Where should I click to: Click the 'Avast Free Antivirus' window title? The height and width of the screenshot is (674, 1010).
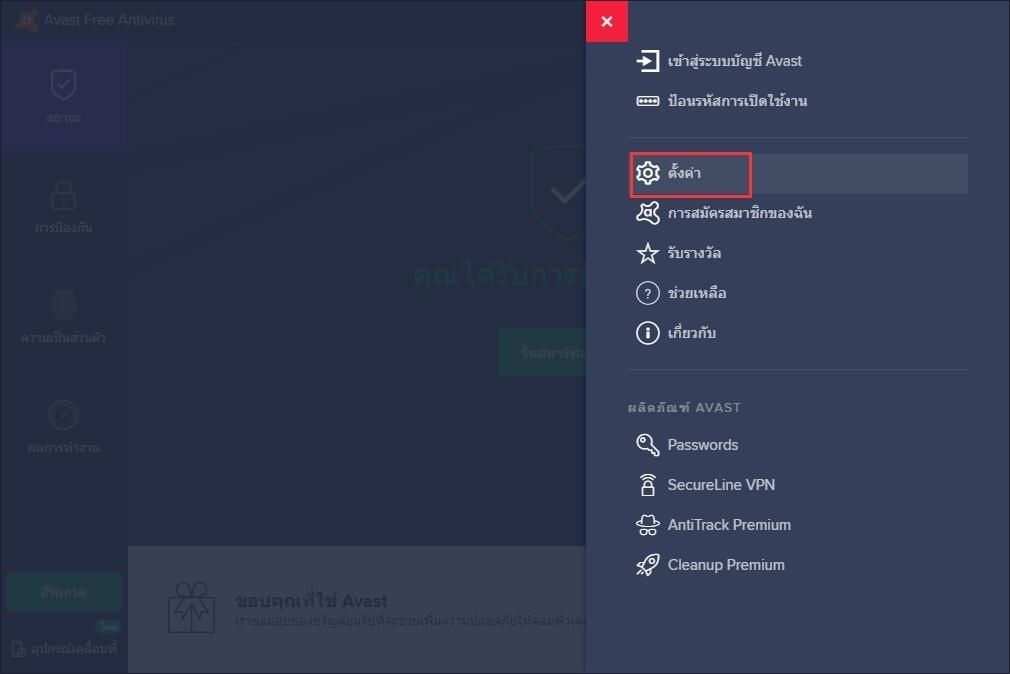coord(109,21)
